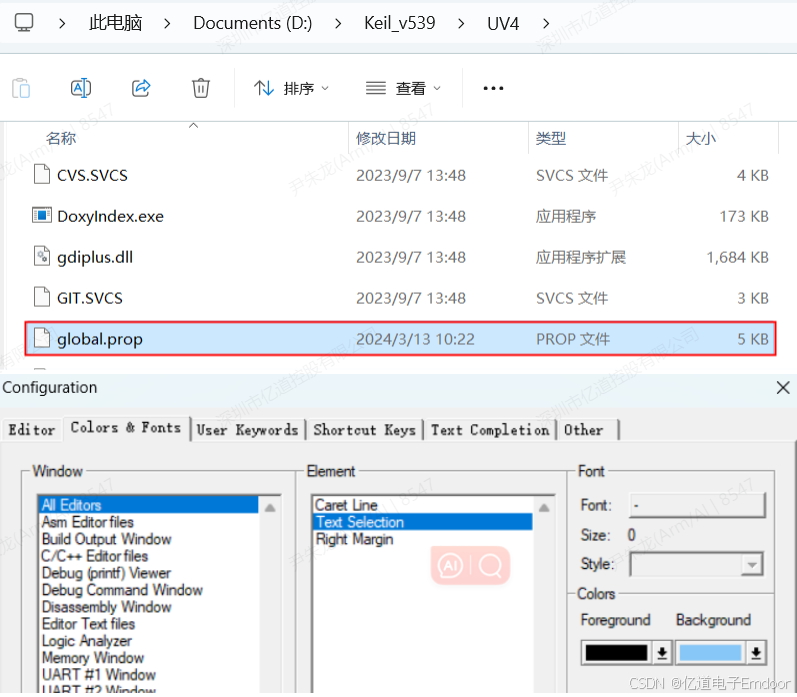The height and width of the screenshot is (697, 797).
Task: Open the three-dots more options menu
Action: [493, 88]
